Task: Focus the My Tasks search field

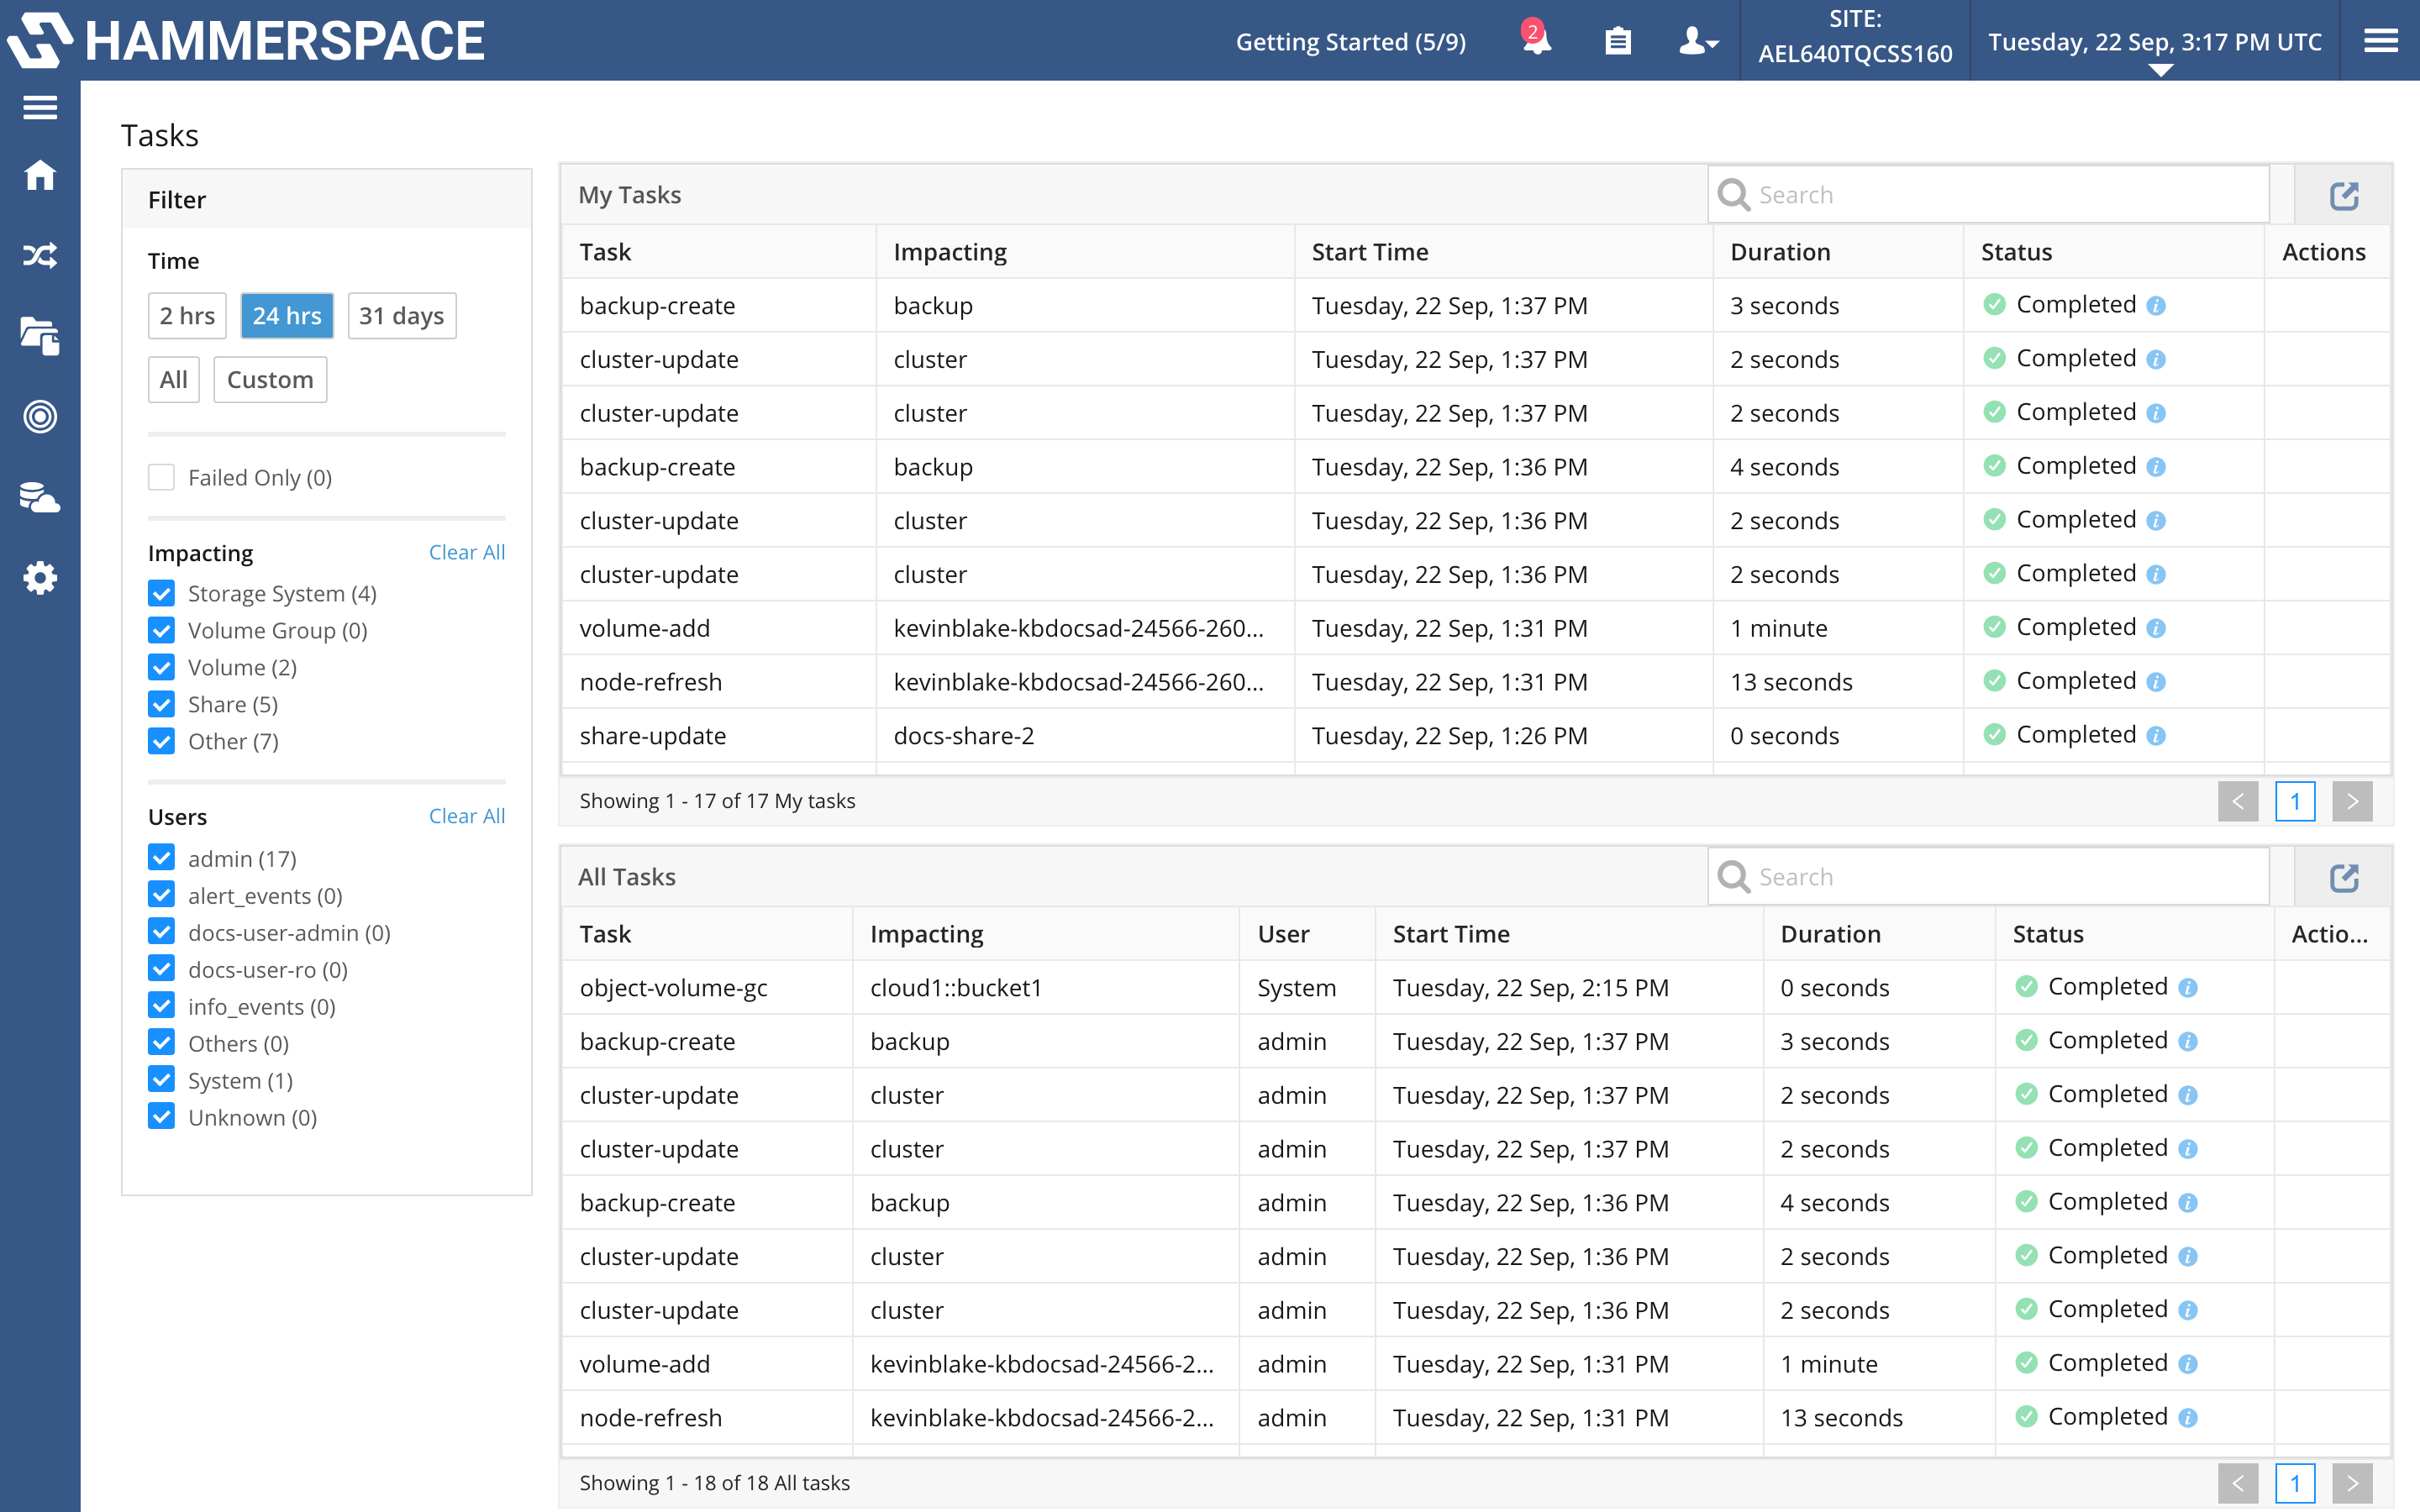Action: pyautogui.click(x=1988, y=195)
